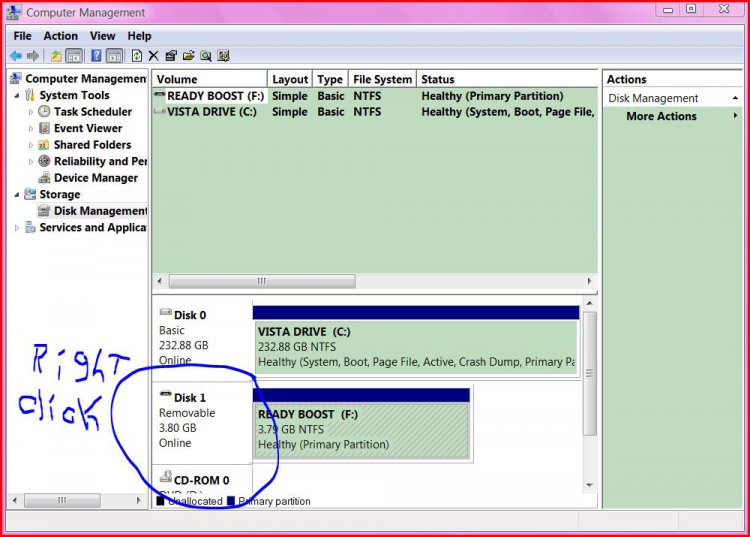Collapse the Disk Management actions section arrow

[735, 99]
